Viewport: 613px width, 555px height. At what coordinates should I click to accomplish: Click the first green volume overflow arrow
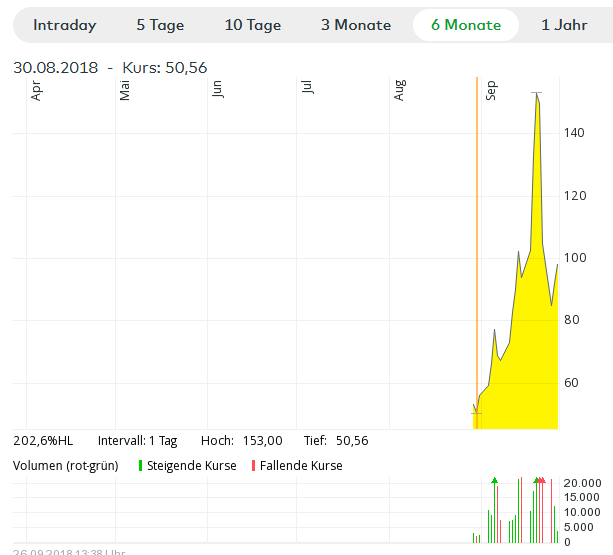494,481
